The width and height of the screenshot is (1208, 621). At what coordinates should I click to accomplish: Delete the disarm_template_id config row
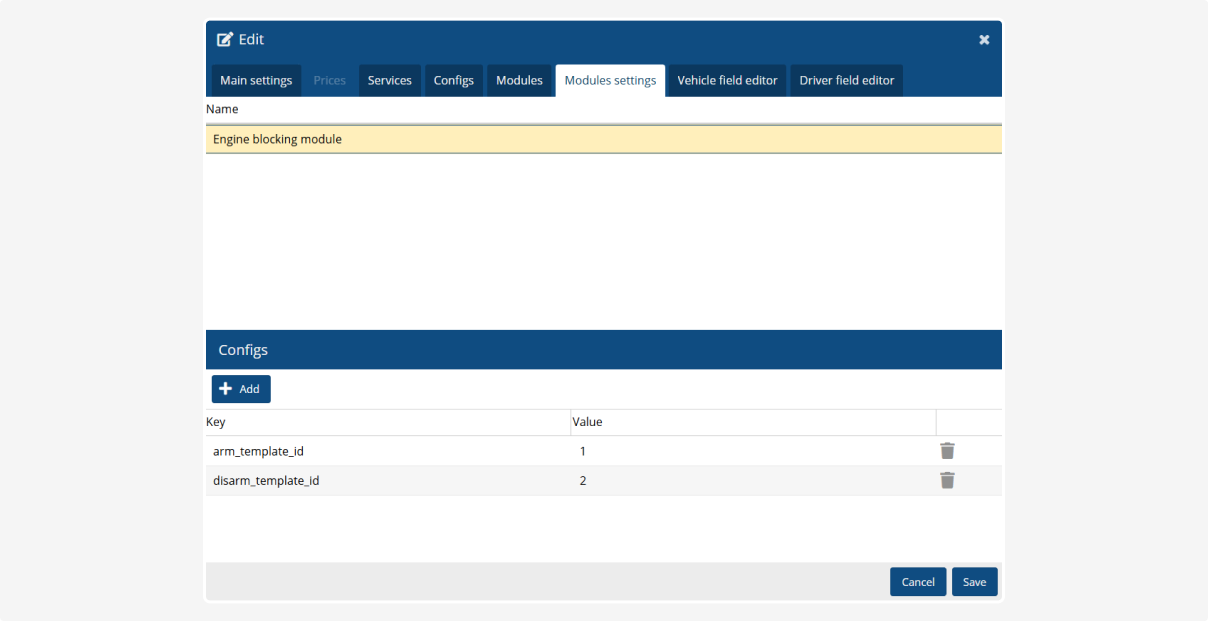[947, 481]
